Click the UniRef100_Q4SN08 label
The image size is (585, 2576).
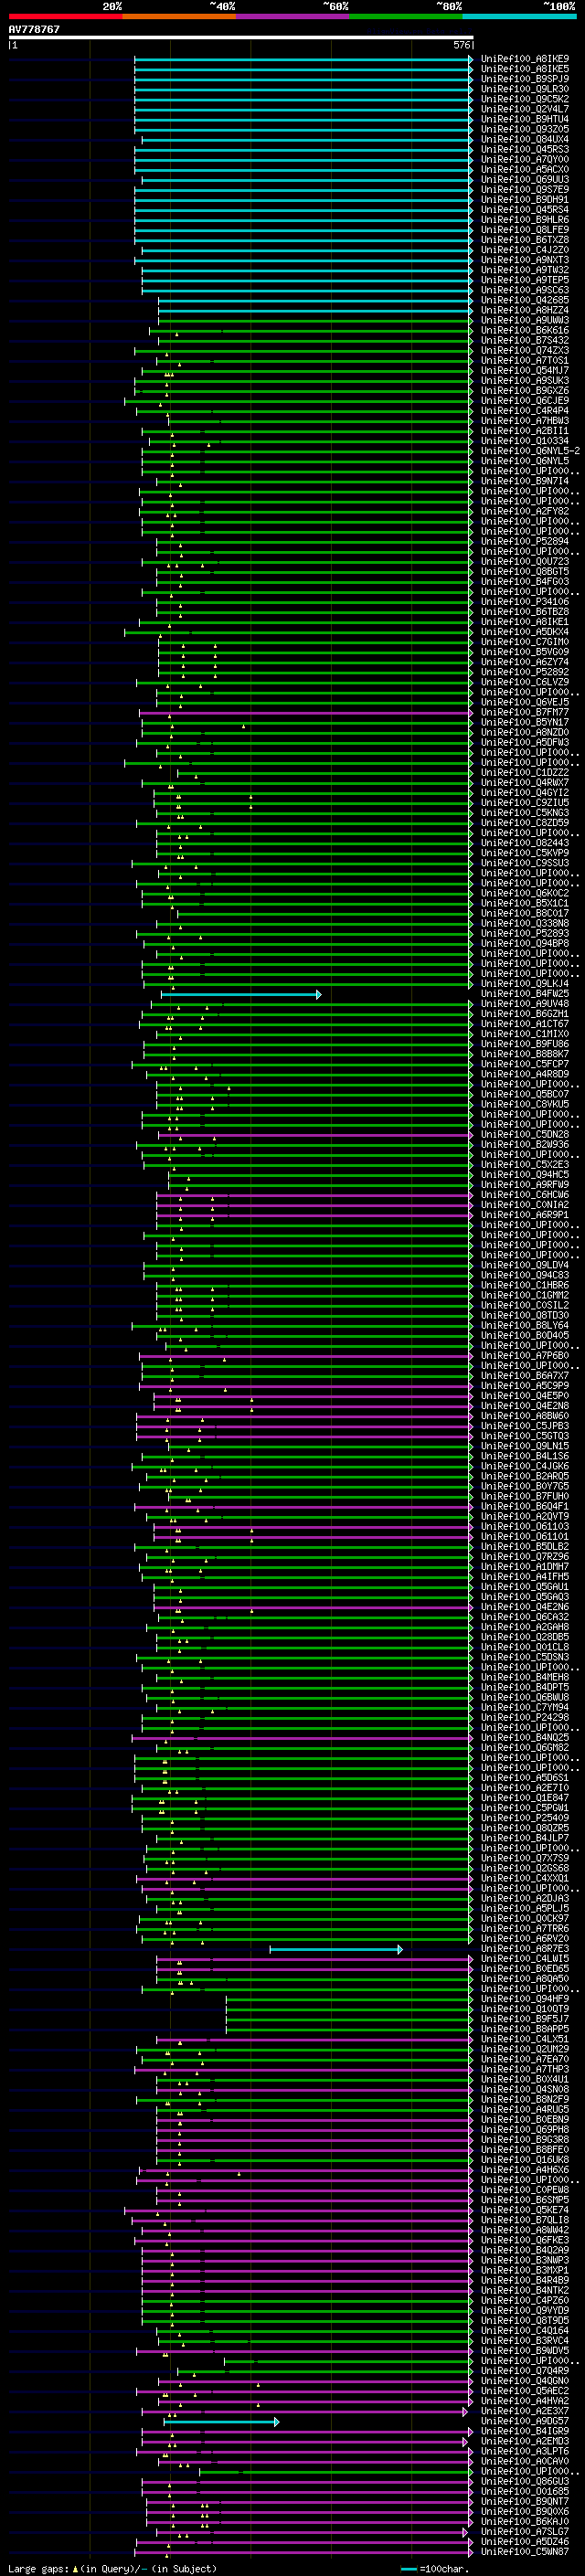tap(525, 2090)
